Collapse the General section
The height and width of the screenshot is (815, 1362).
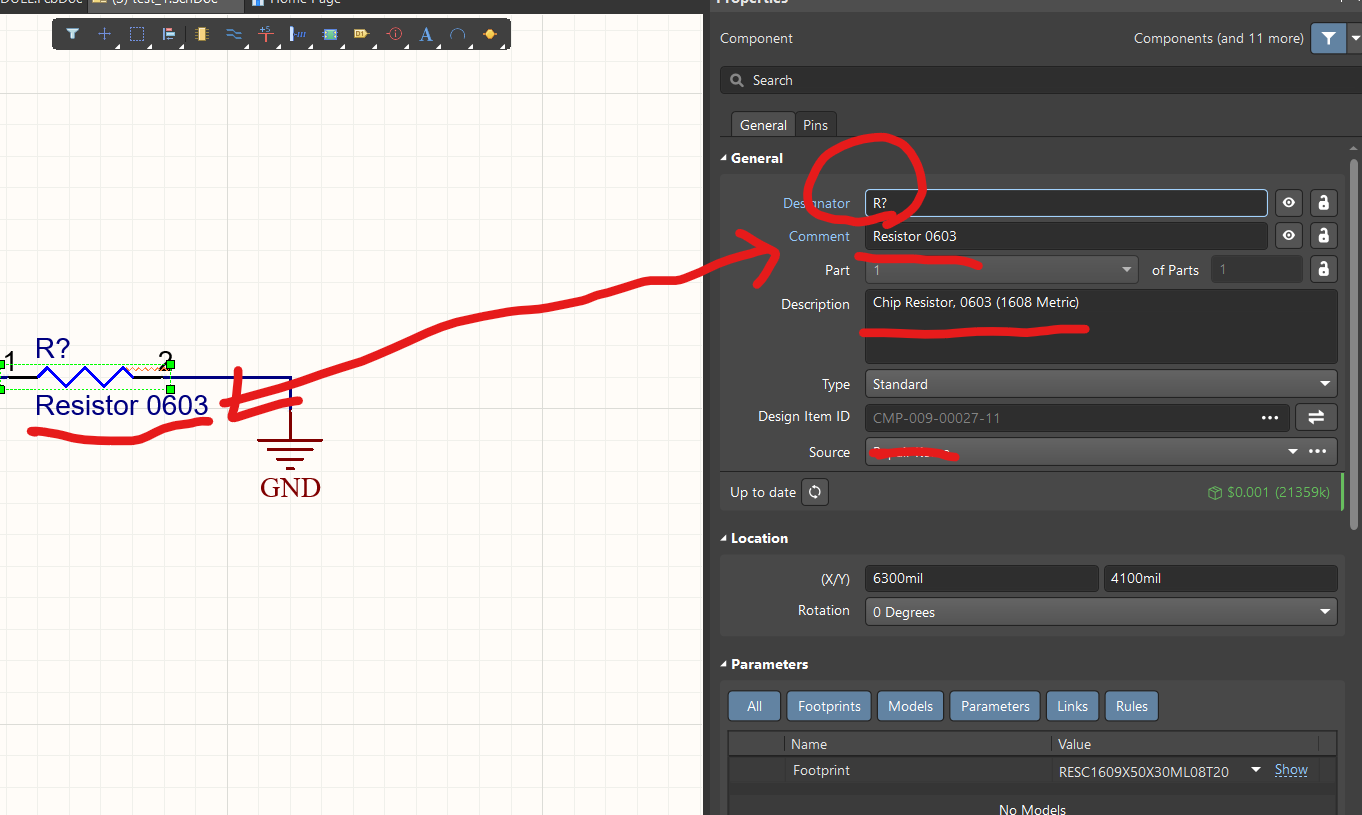click(725, 158)
